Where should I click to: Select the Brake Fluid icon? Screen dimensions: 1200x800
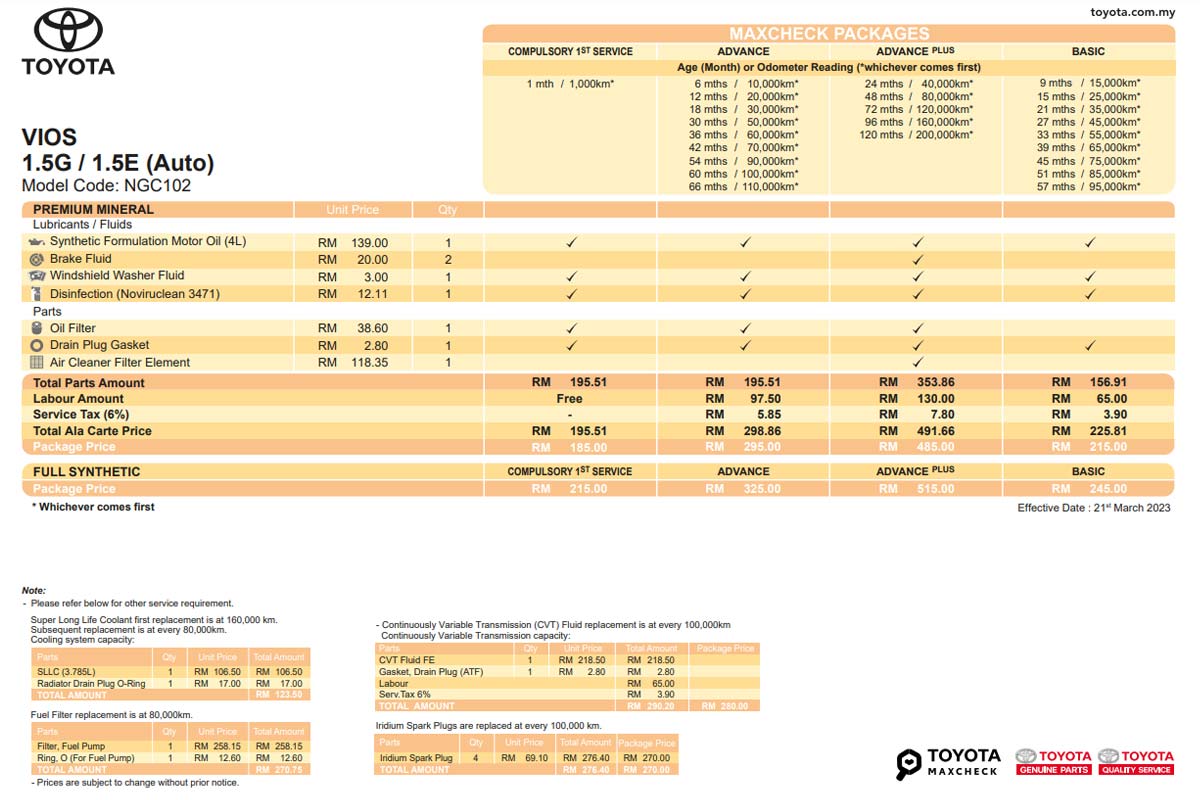tap(37, 259)
